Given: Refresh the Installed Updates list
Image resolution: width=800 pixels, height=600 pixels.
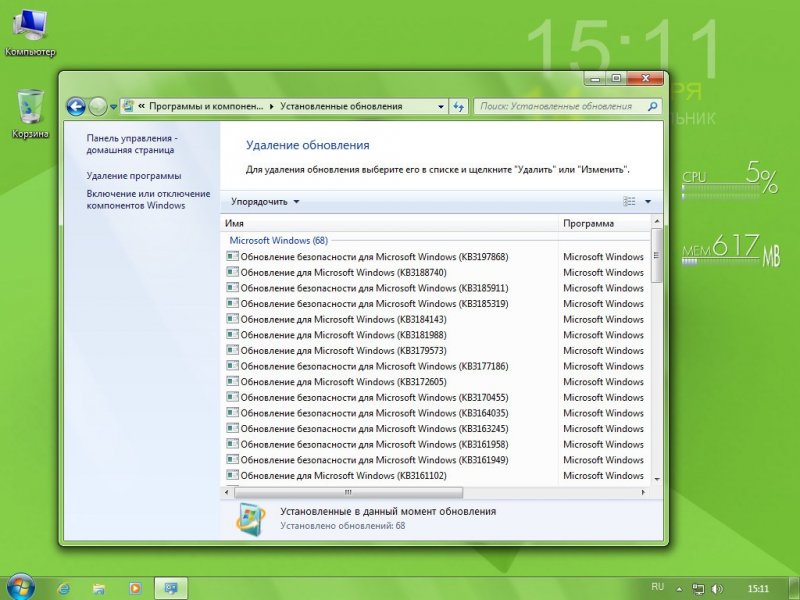Looking at the screenshot, I should (x=459, y=107).
